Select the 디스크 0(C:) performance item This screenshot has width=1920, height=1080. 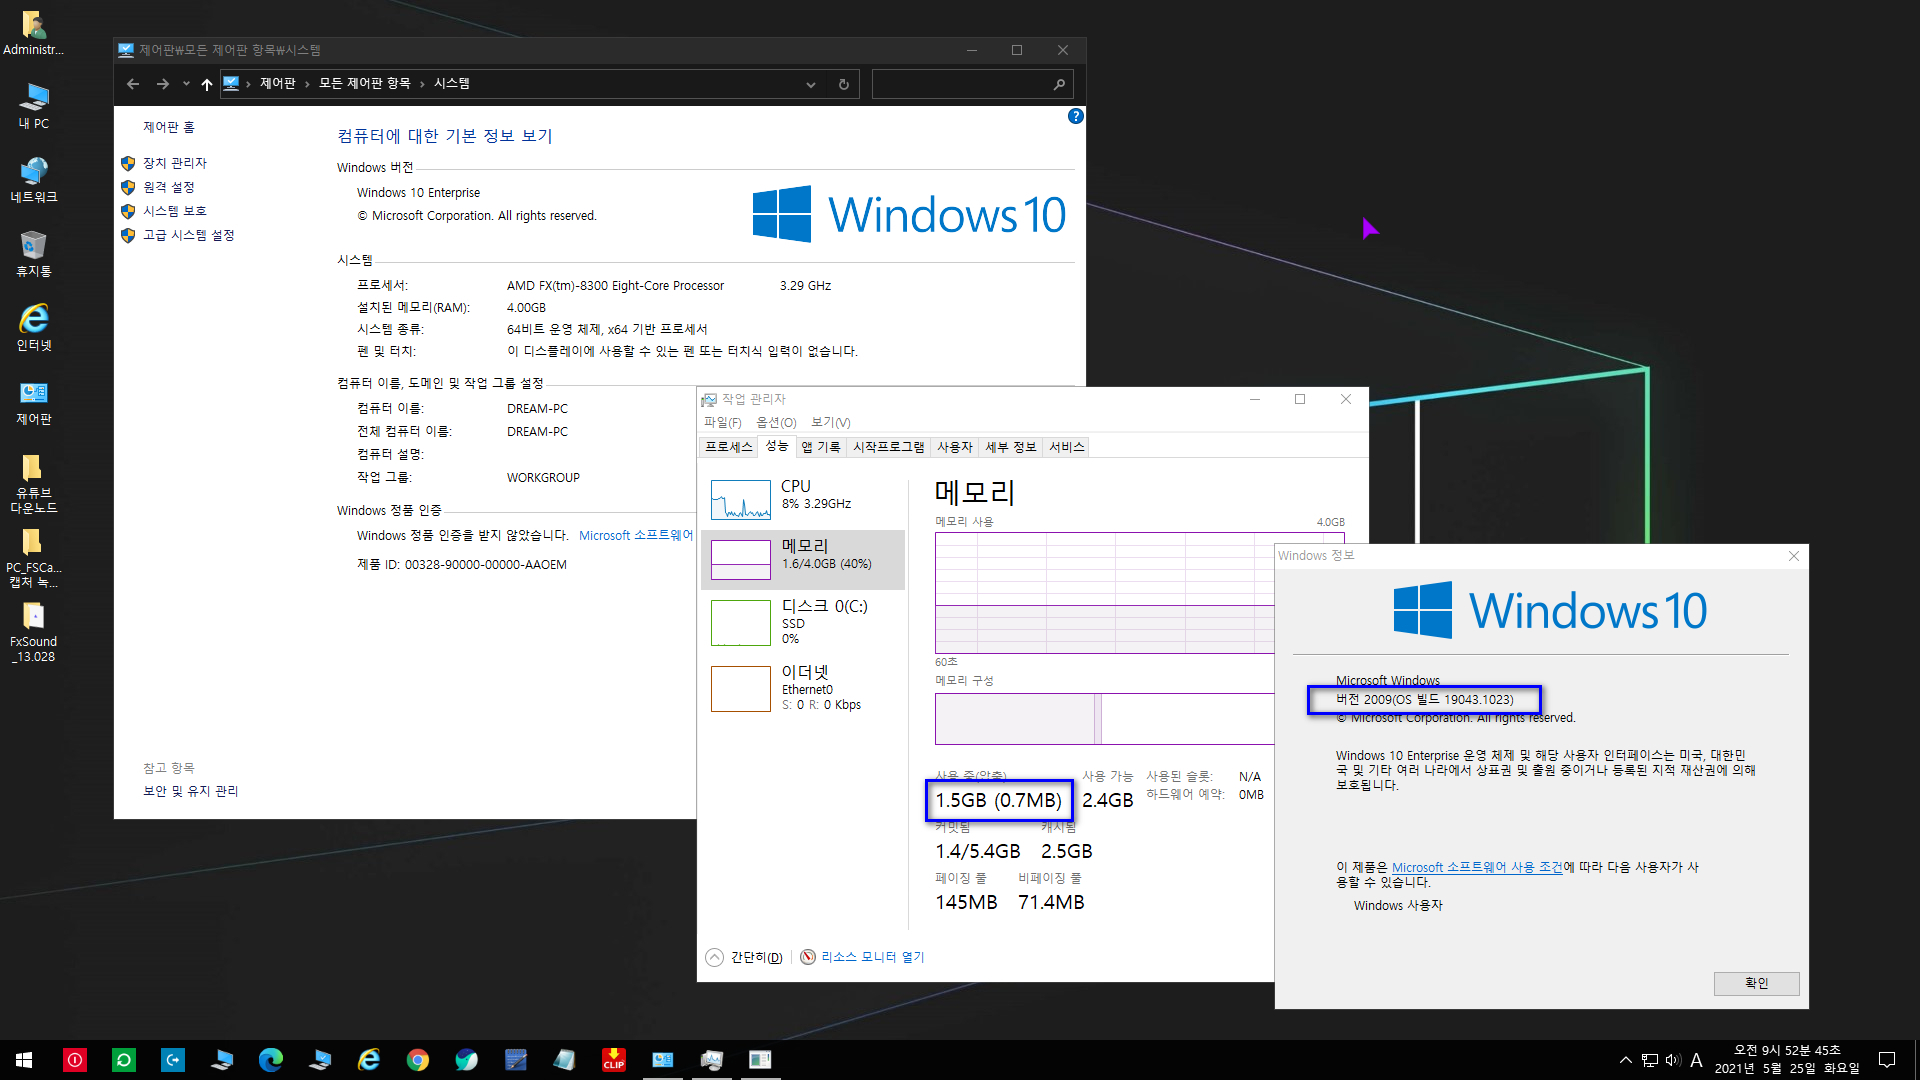[803, 622]
